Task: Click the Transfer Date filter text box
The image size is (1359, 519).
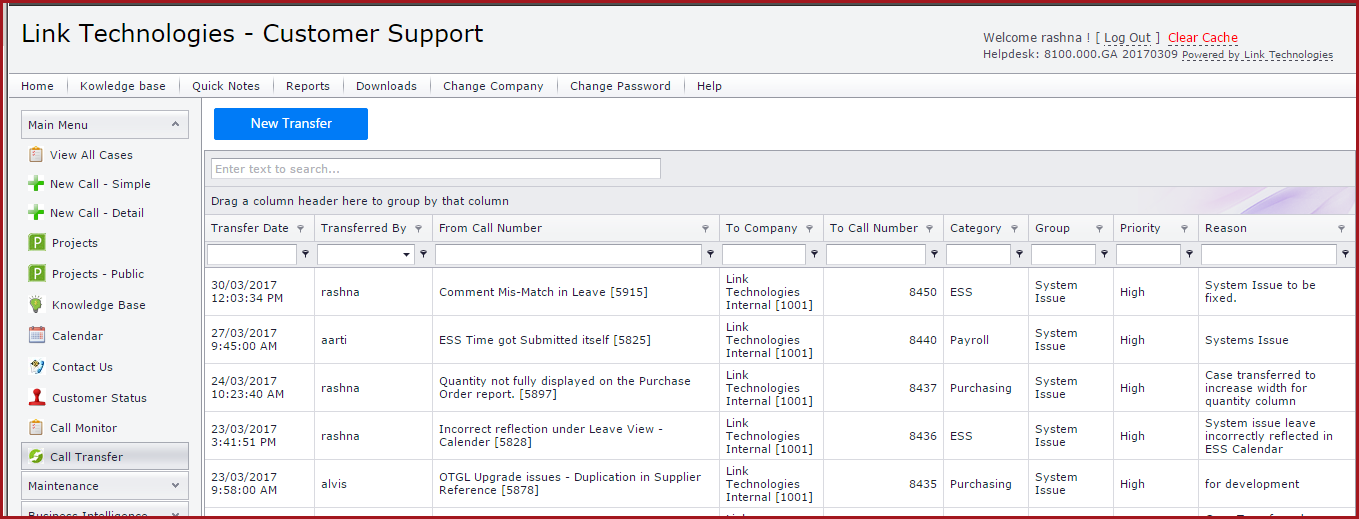Action: pyautogui.click(x=252, y=255)
